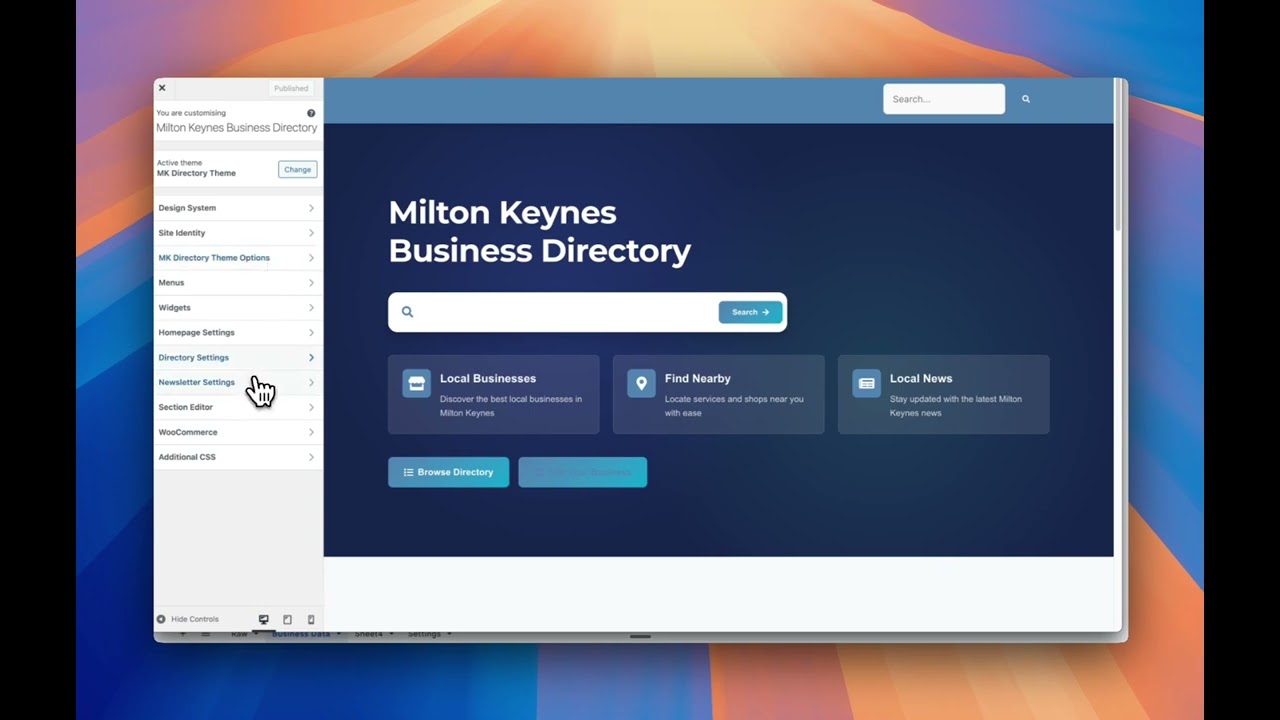Open the customizer help question-mark icon
This screenshot has height=720, width=1280.
click(x=311, y=113)
